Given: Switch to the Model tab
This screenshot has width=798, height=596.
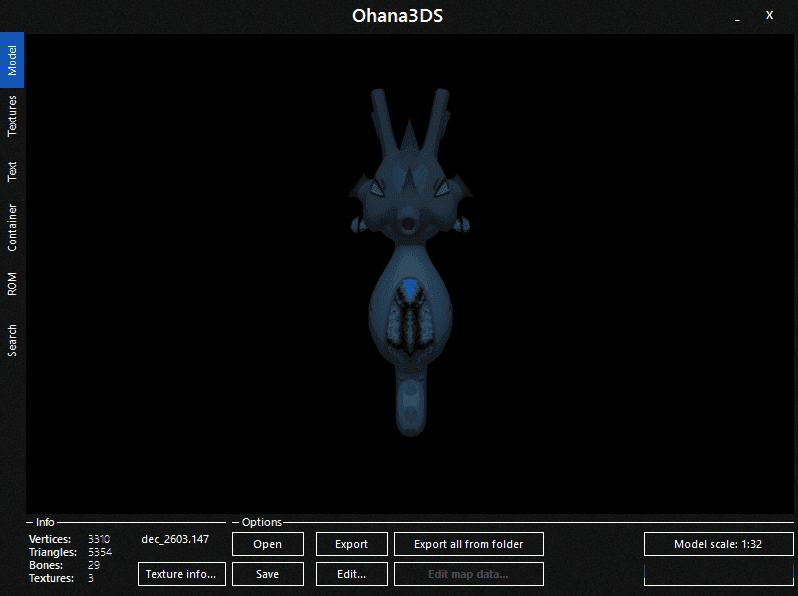Looking at the screenshot, I should coord(12,60).
